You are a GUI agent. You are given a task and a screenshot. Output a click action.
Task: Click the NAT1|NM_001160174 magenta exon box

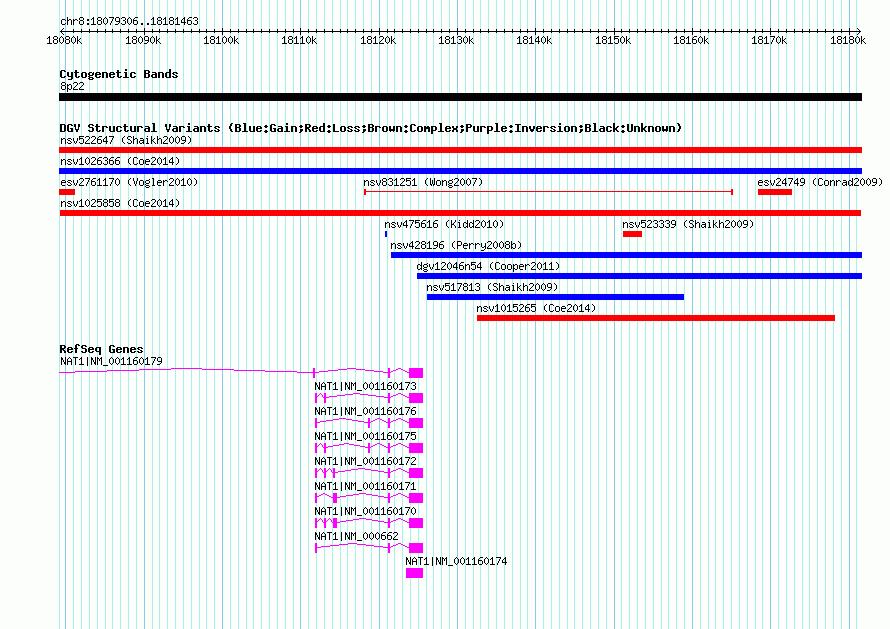414,573
